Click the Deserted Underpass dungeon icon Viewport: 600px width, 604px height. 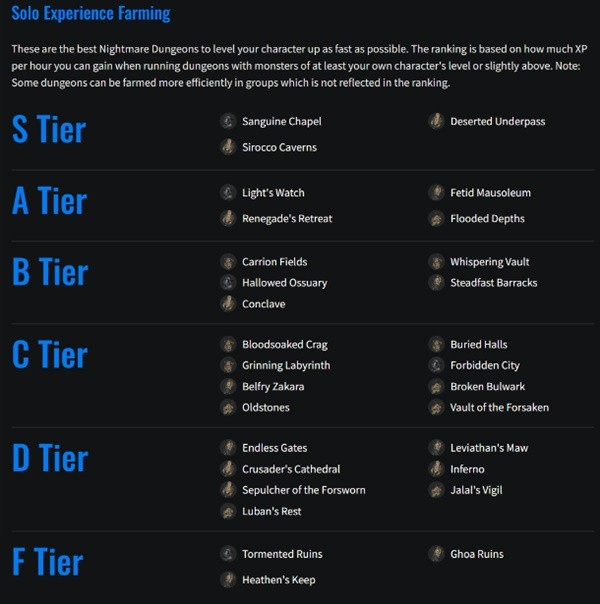(x=436, y=121)
